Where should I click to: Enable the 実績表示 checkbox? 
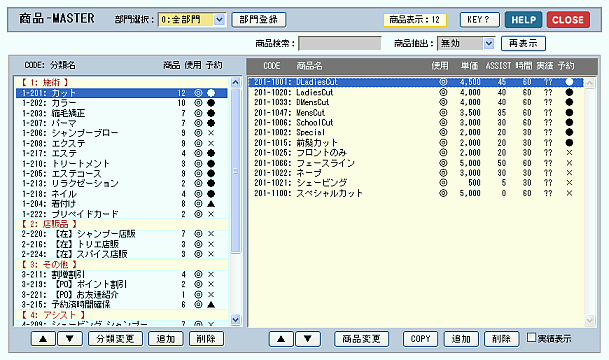pos(531,337)
